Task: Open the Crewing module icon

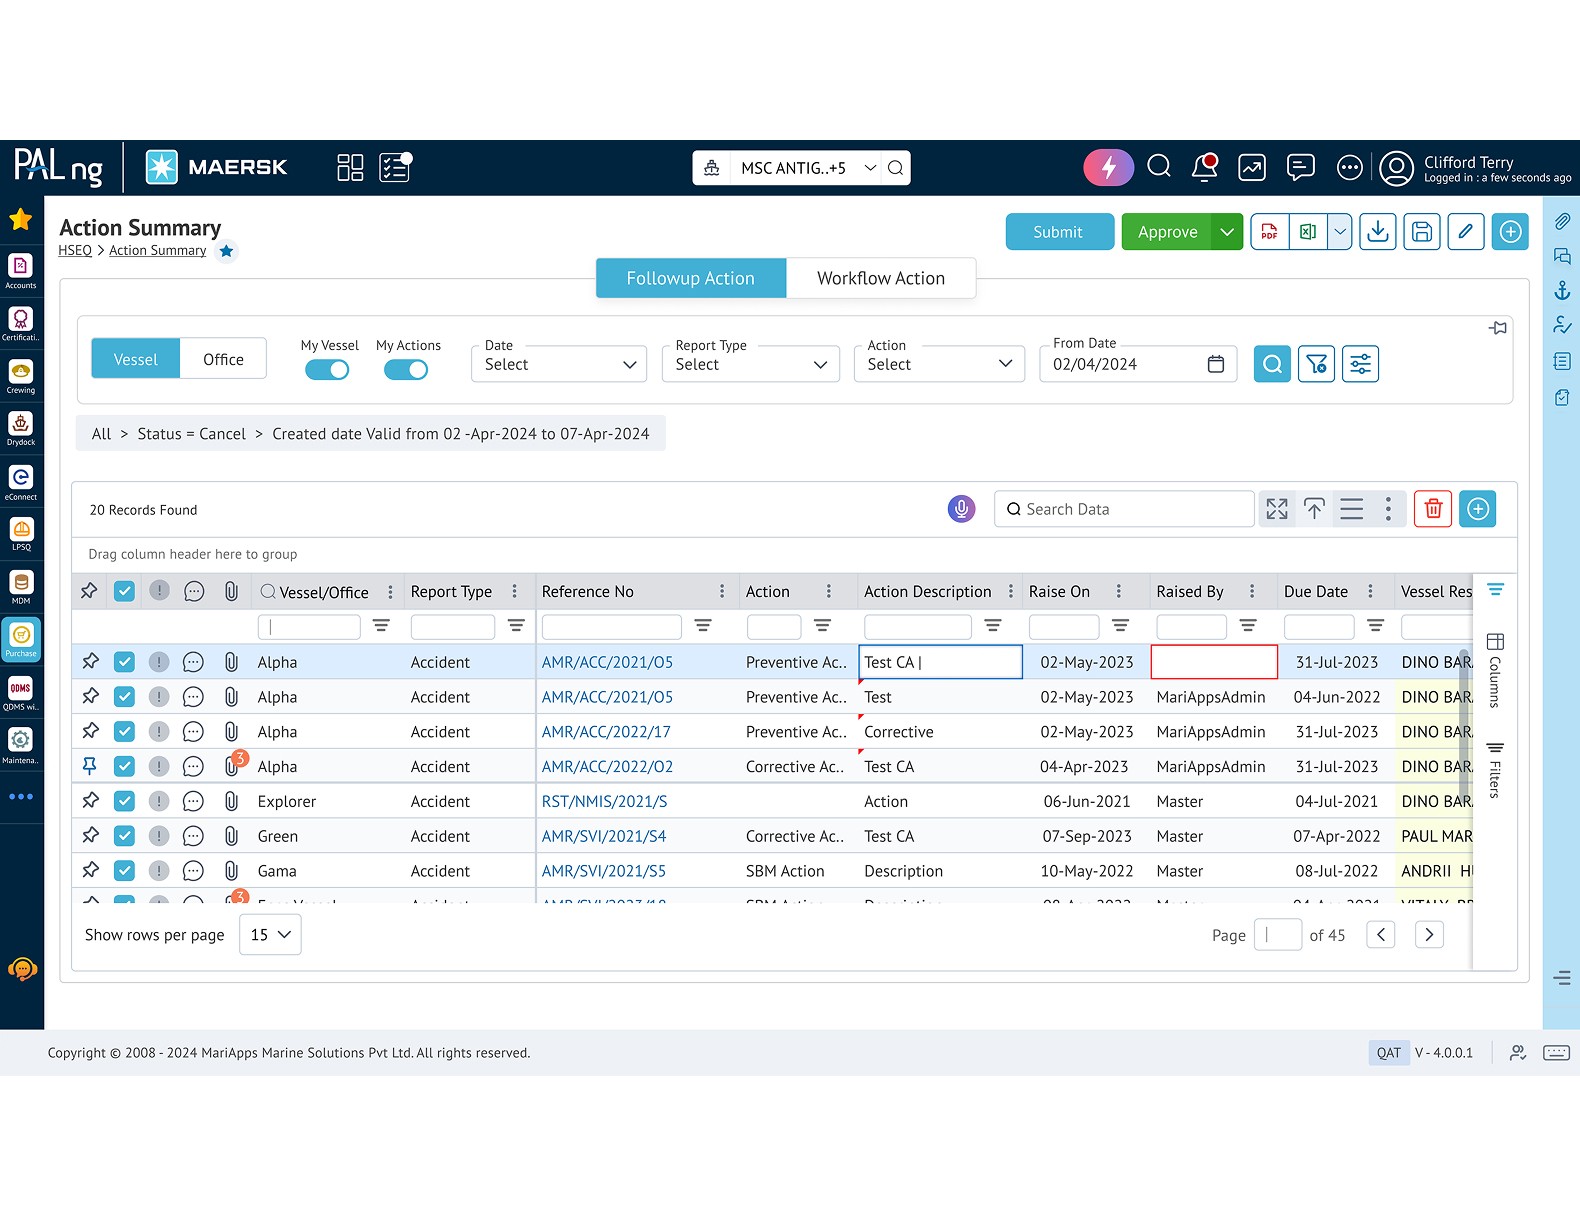Action: coord(21,376)
